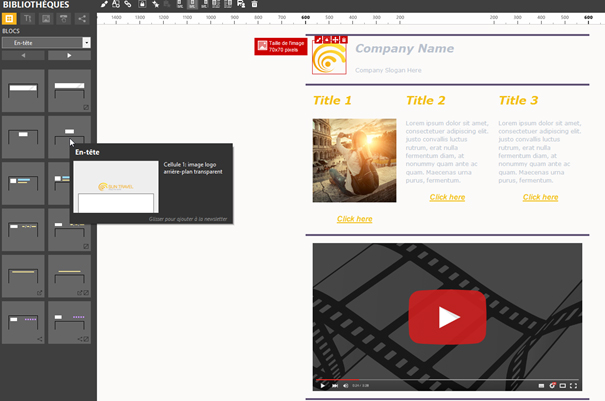This screenshot has height=401, width=605.
Task: Open the images library tab
Action: tap(46, 18)
